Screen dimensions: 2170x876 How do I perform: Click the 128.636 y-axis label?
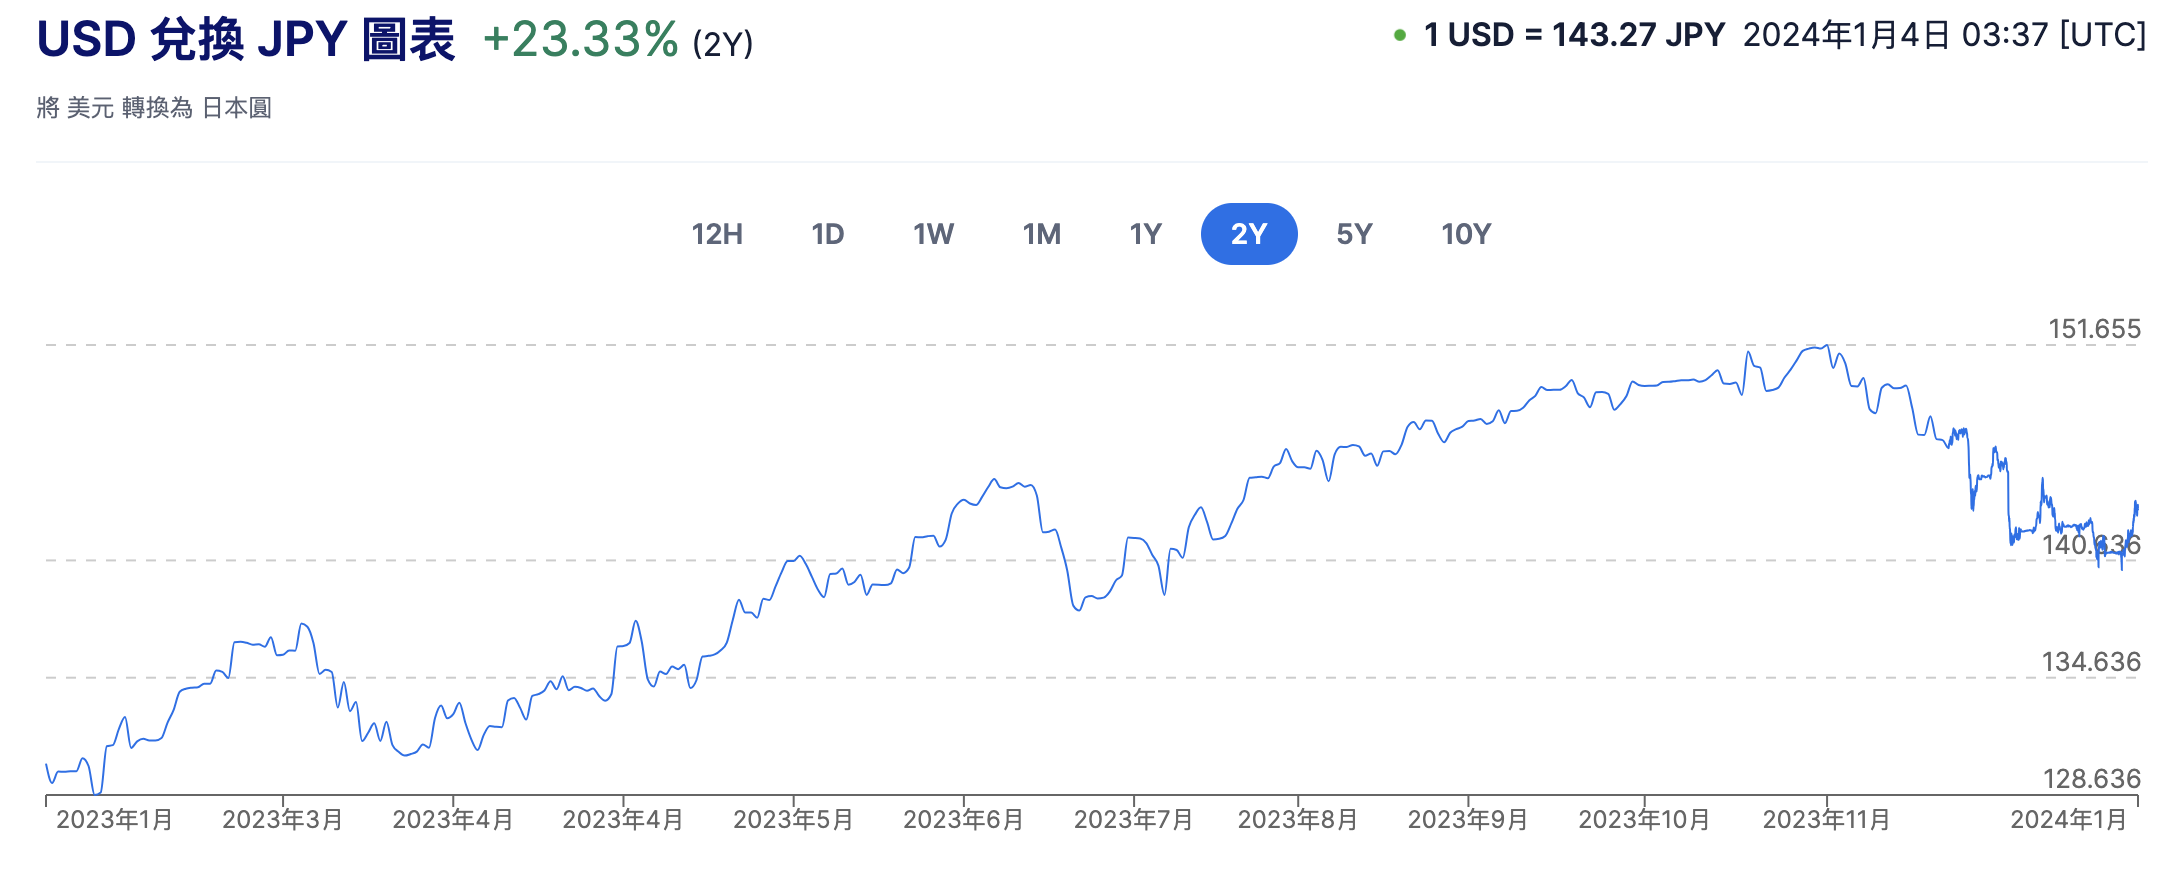tap(2091, 779)
